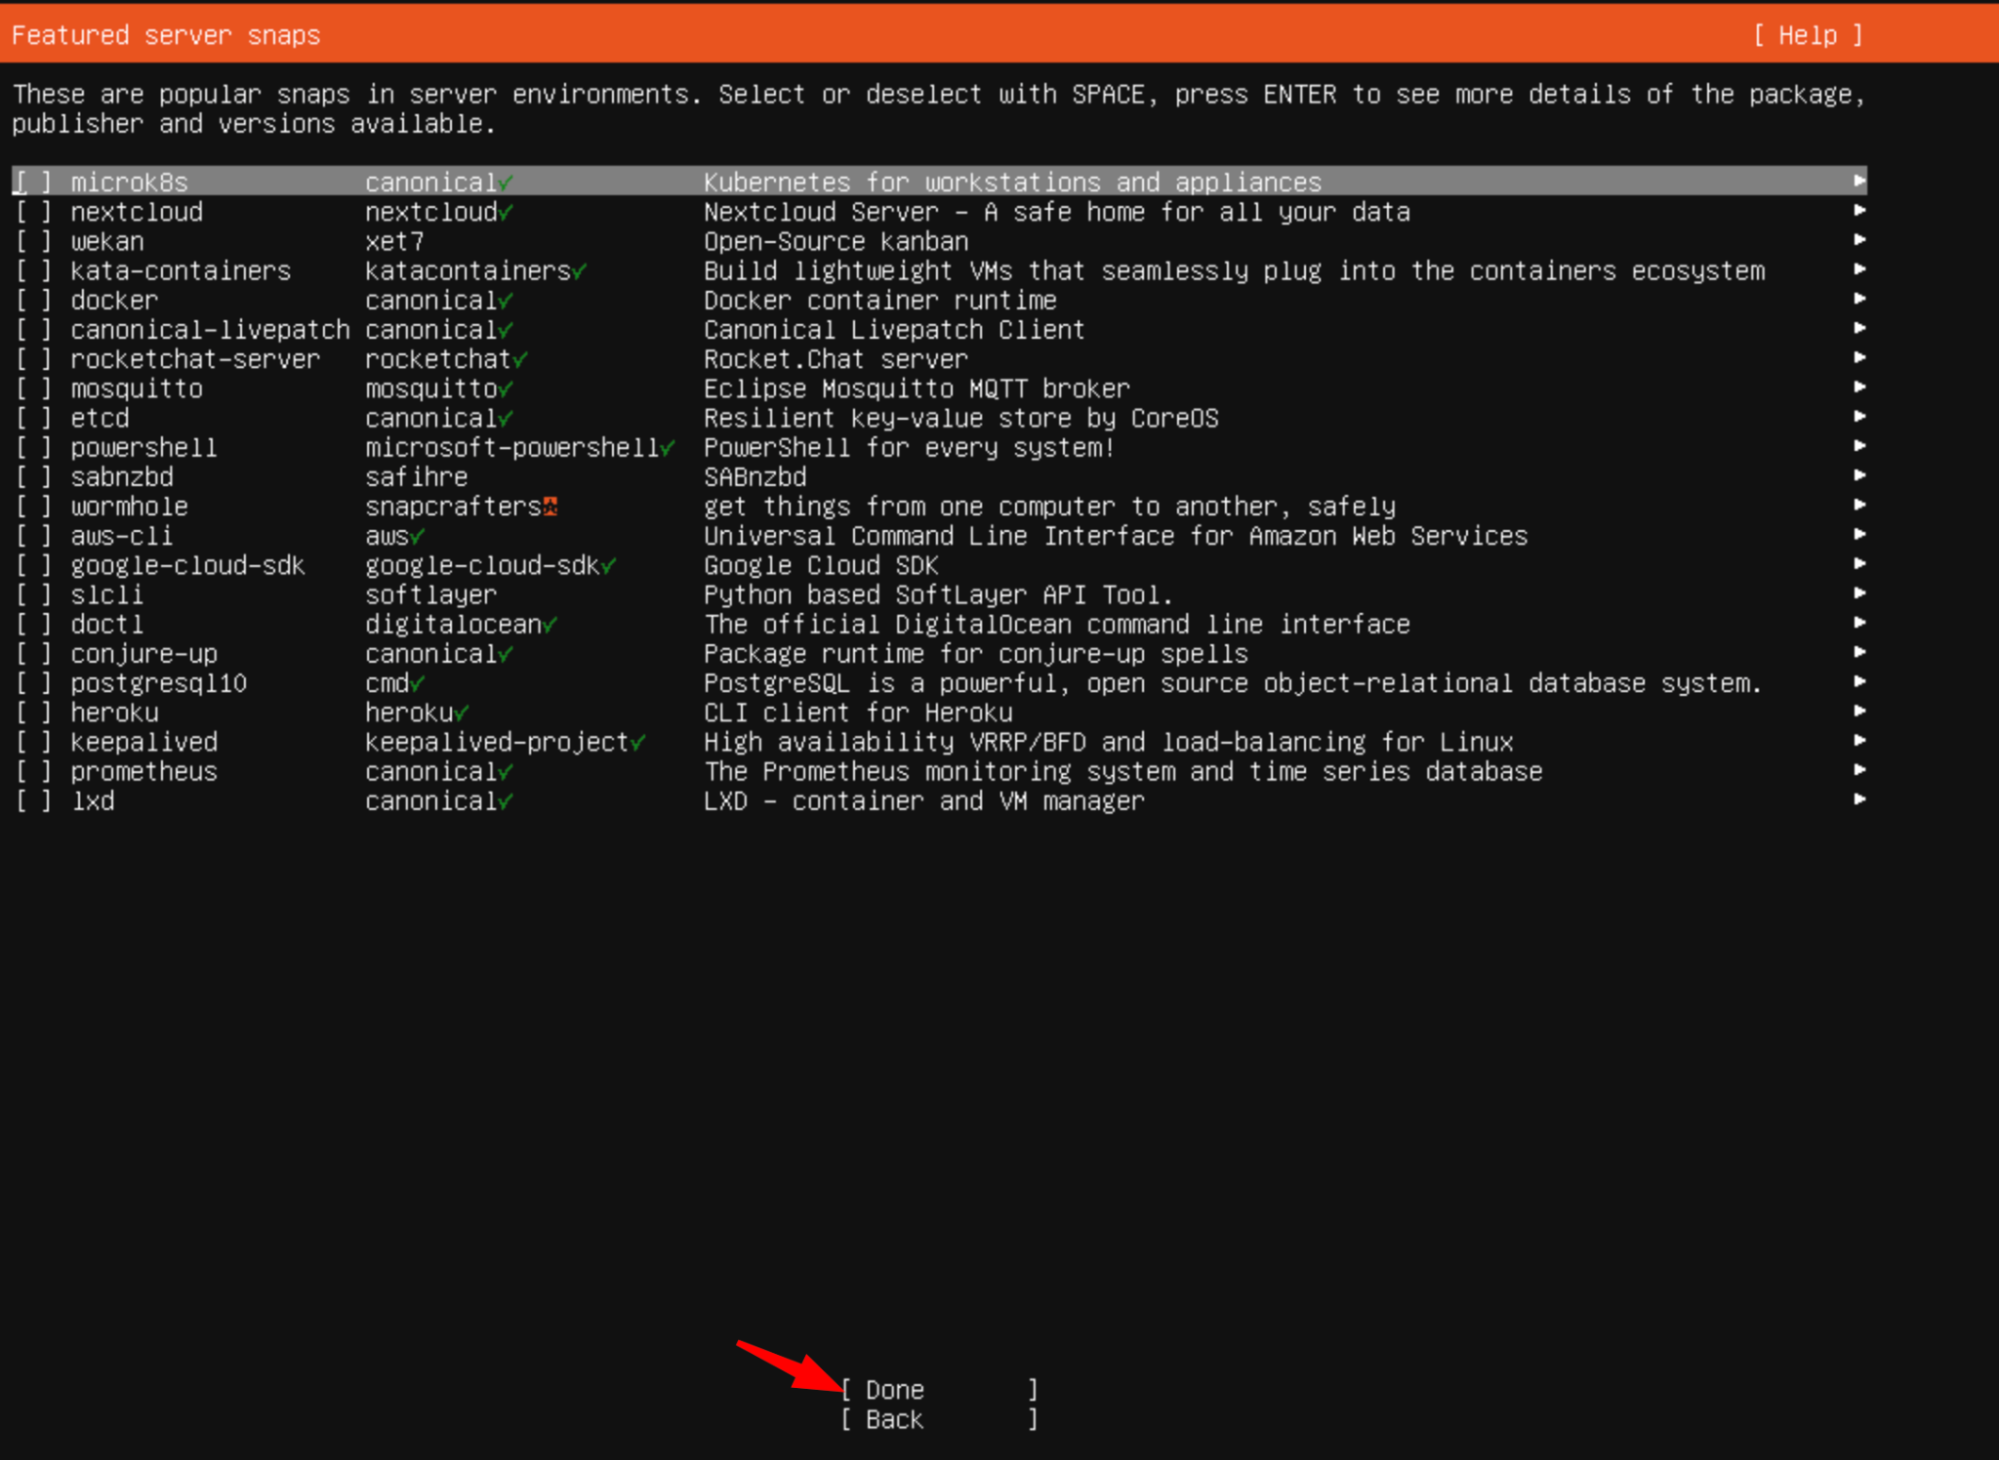
Task: Expand details arrow for microk8s row
Action: pyautogui.click(x=1859, y=181)
